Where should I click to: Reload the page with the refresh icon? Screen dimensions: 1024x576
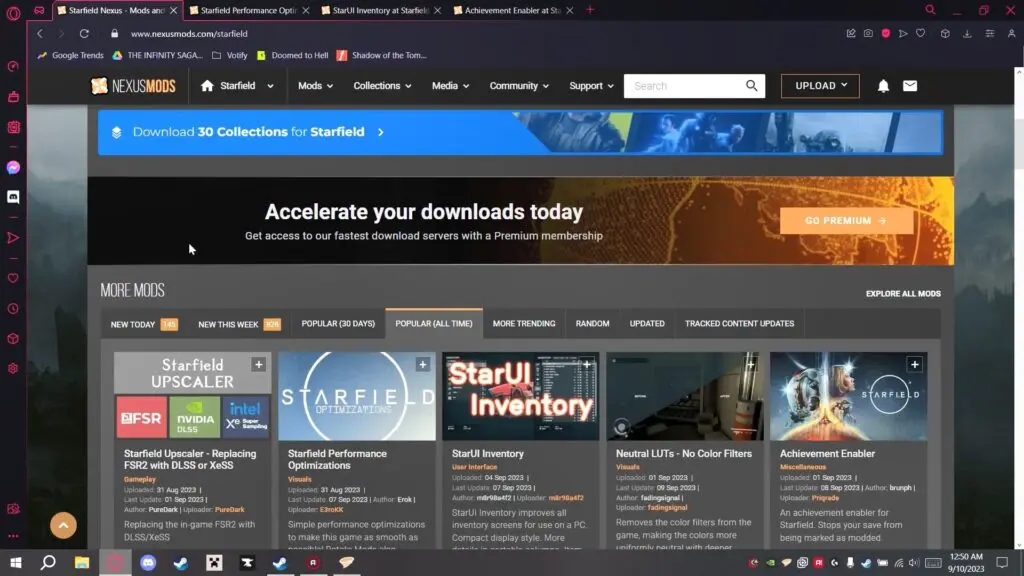84,33
